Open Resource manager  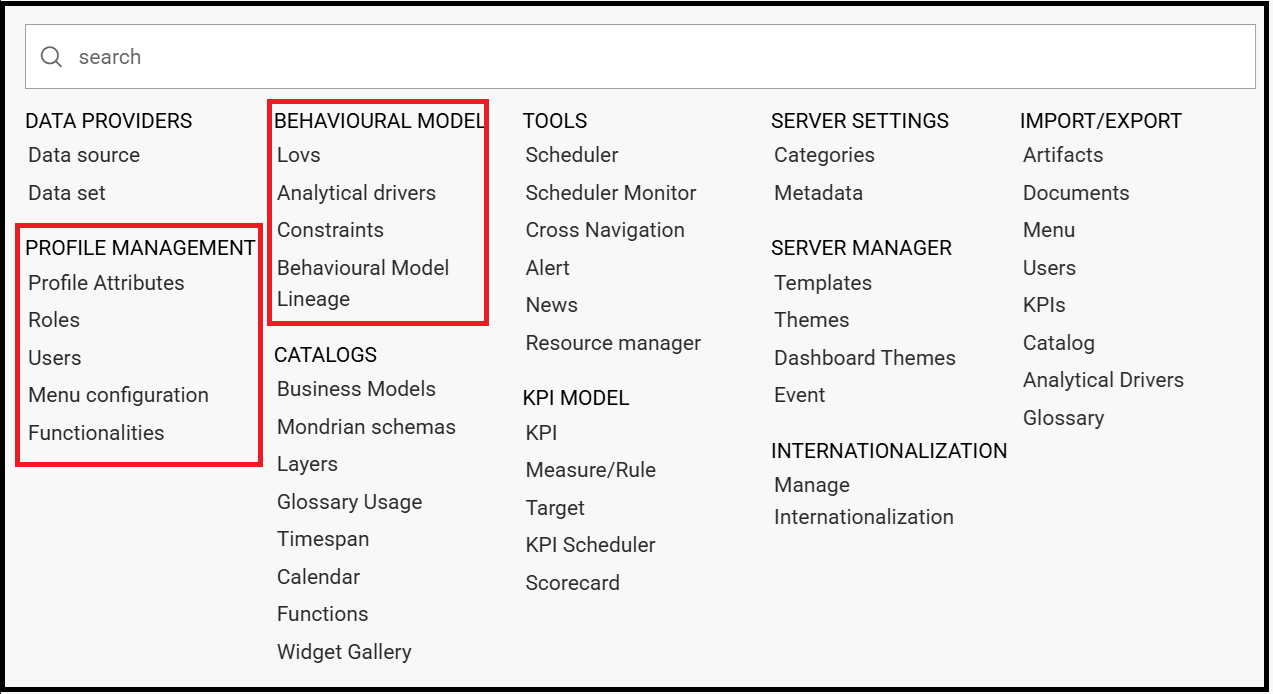[x=613, y=343]
